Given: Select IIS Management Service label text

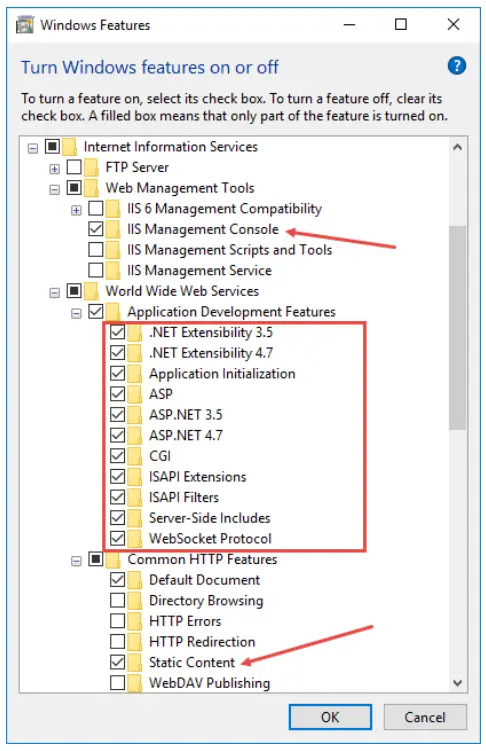Looking at the screenshot, I should click(x=199, y=271).
